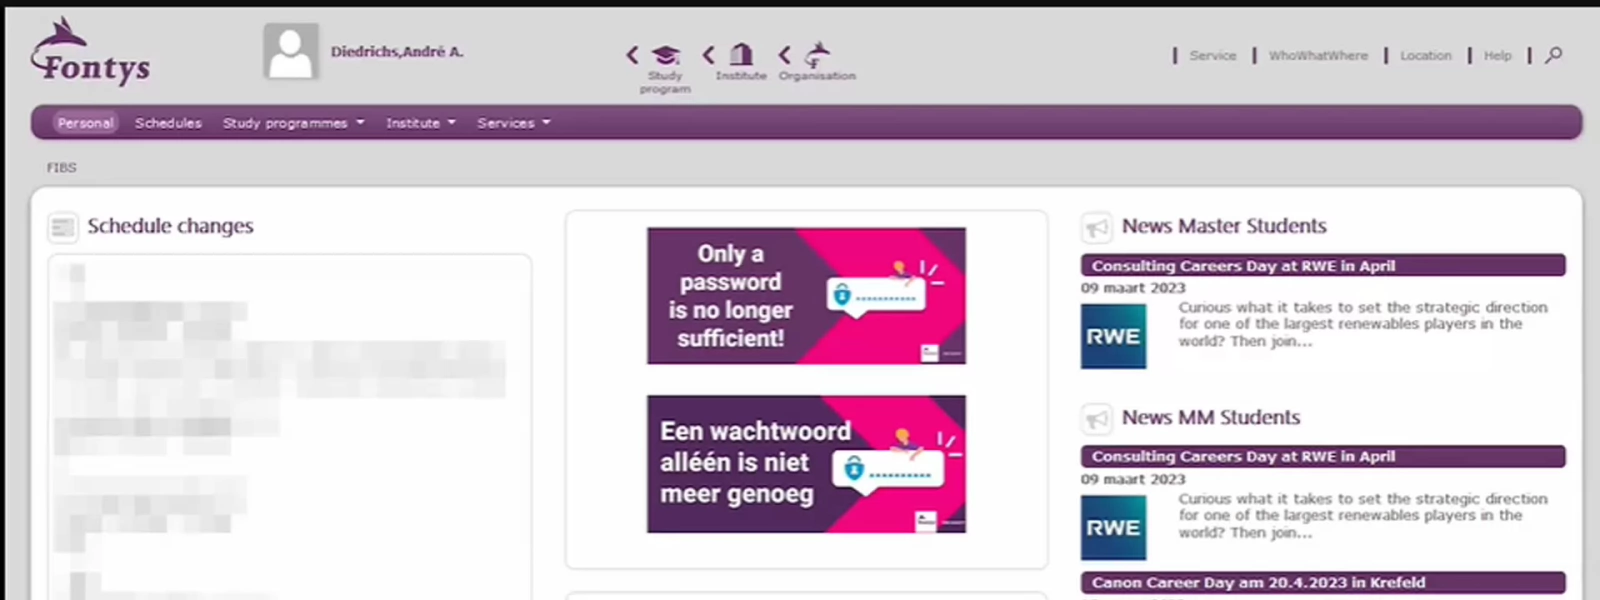Open the Service link in top bar
Image resolution: width=1600 pixels, height=600 pixels.
pyautogui.click(x=1213, y=56)
